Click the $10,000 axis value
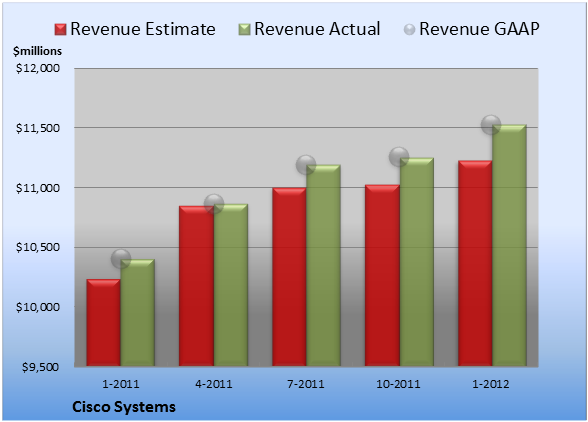The height and width of the screenshot is (422, 588). pos(38,307)
